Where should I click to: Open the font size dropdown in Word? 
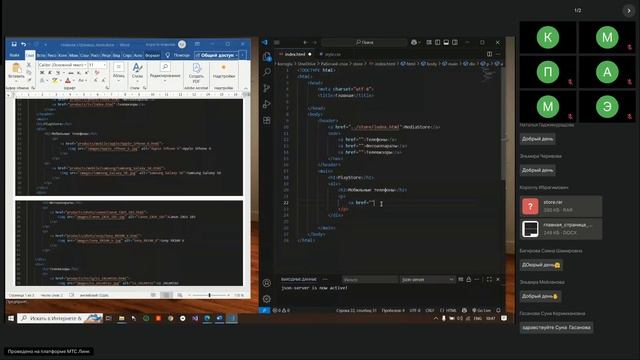[x=104, y=65]
